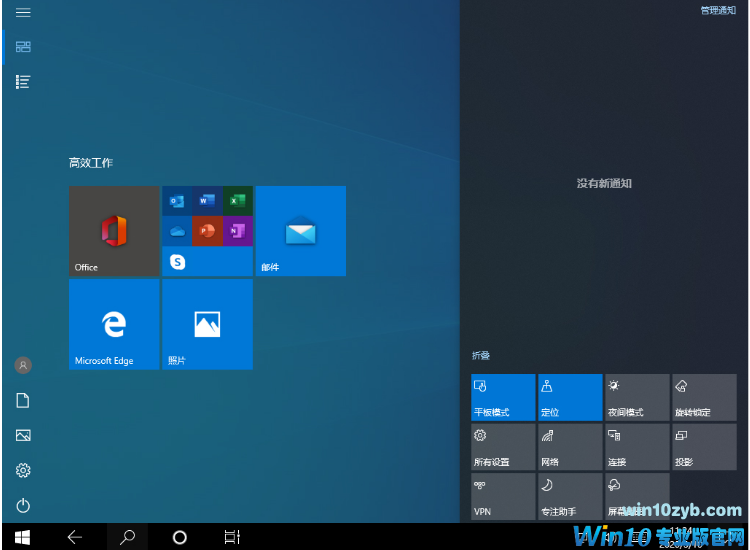Switch to All Apps list view
Image resolution: width=750 pixels, height=550 pixels.
click(23, 81)
